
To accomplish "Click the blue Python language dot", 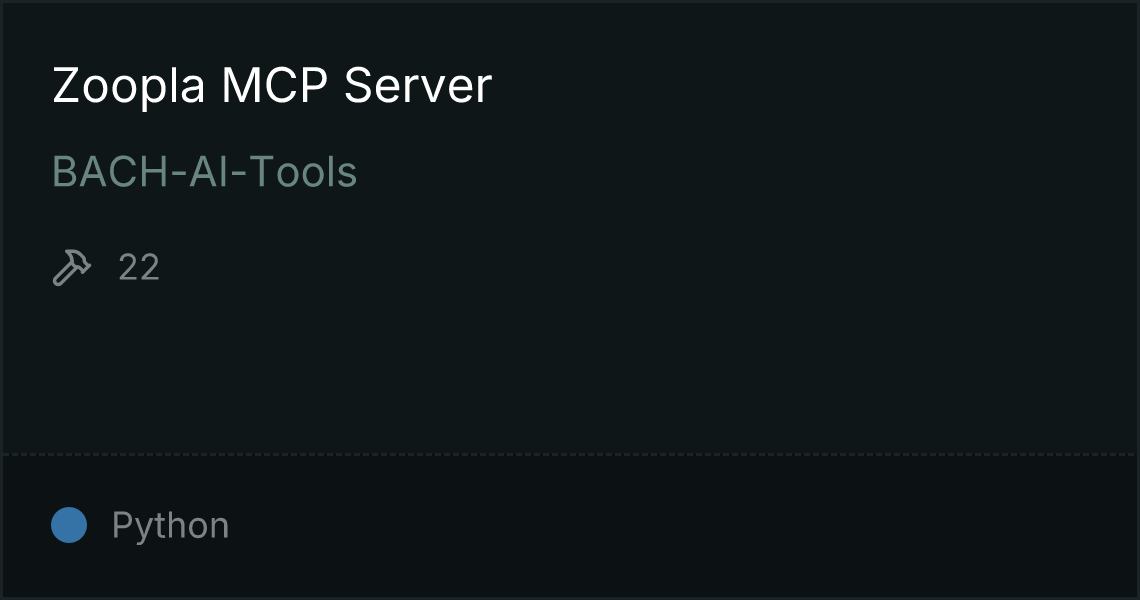I will [69, 525].
